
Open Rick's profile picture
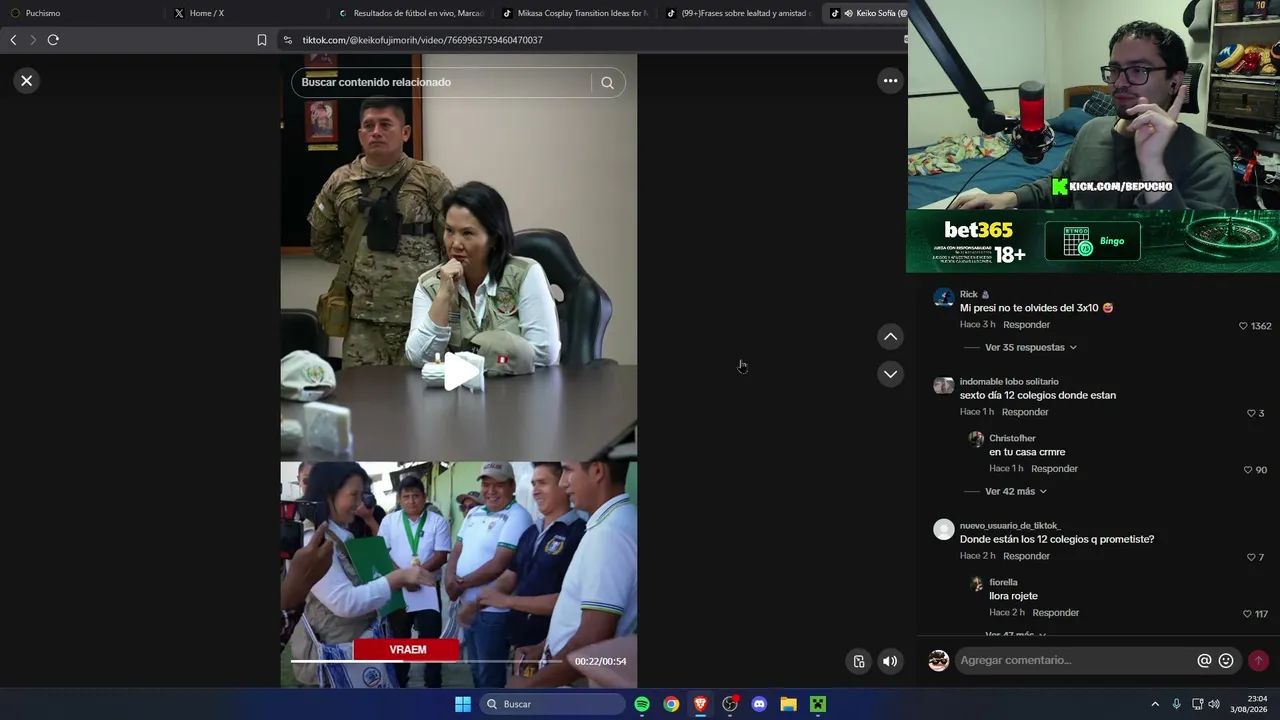pos(943,298)
